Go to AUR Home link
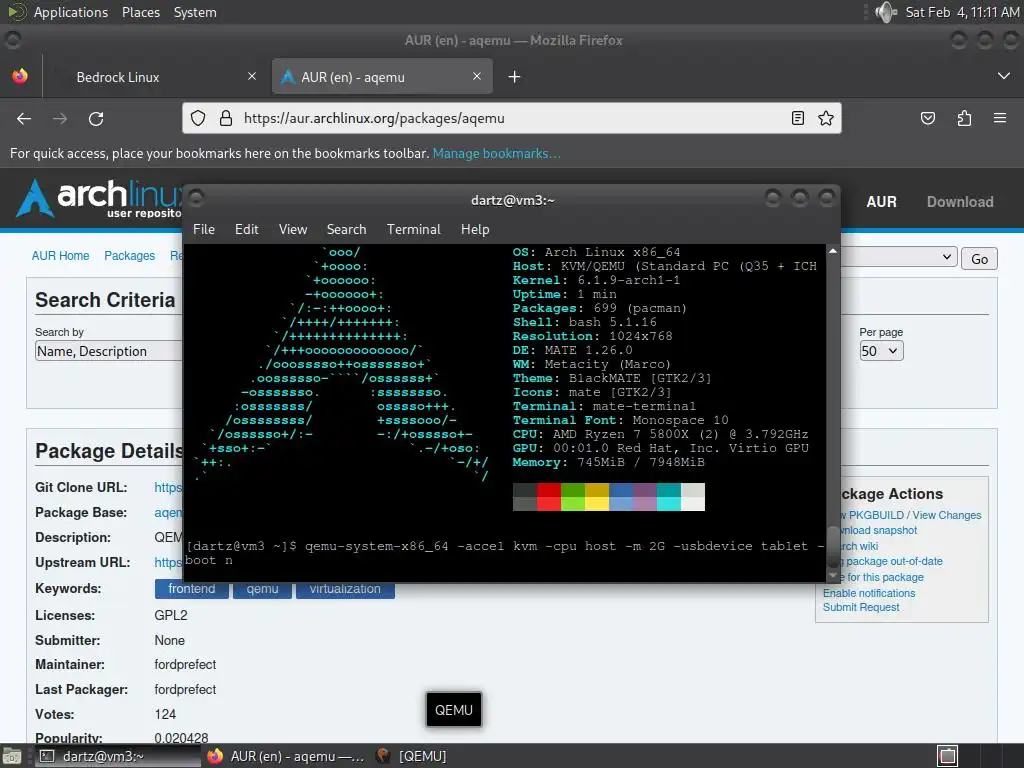Viewport: 1024px width, 768px height. point(60,255)
